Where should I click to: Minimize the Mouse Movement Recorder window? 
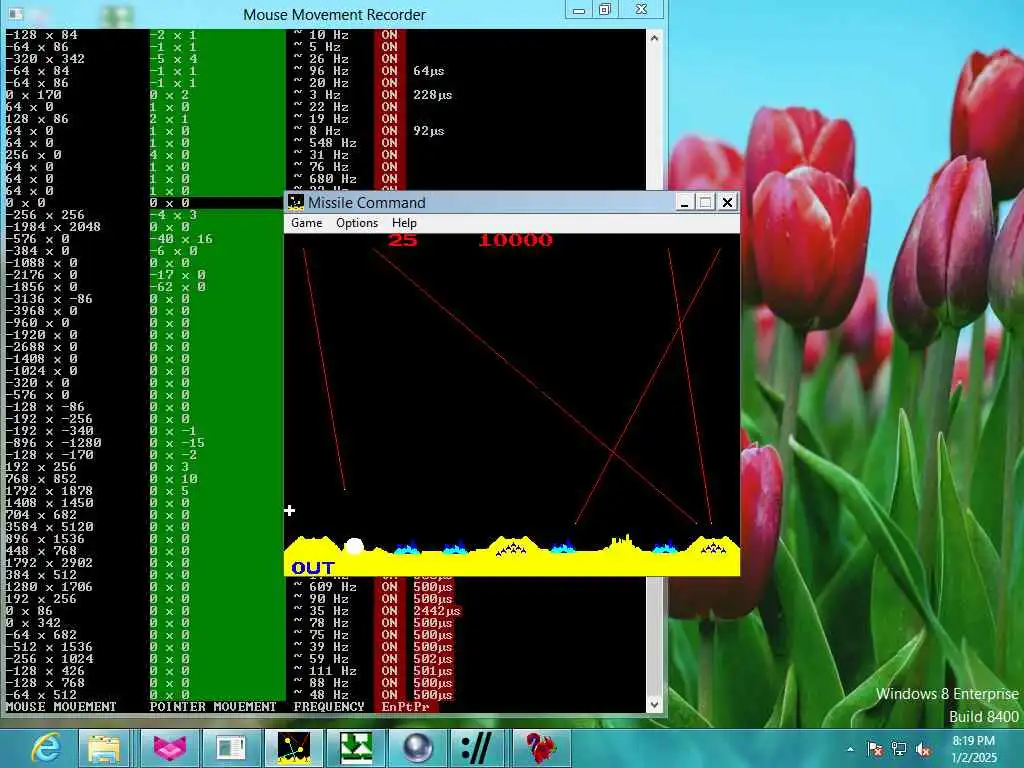[579, 10]
